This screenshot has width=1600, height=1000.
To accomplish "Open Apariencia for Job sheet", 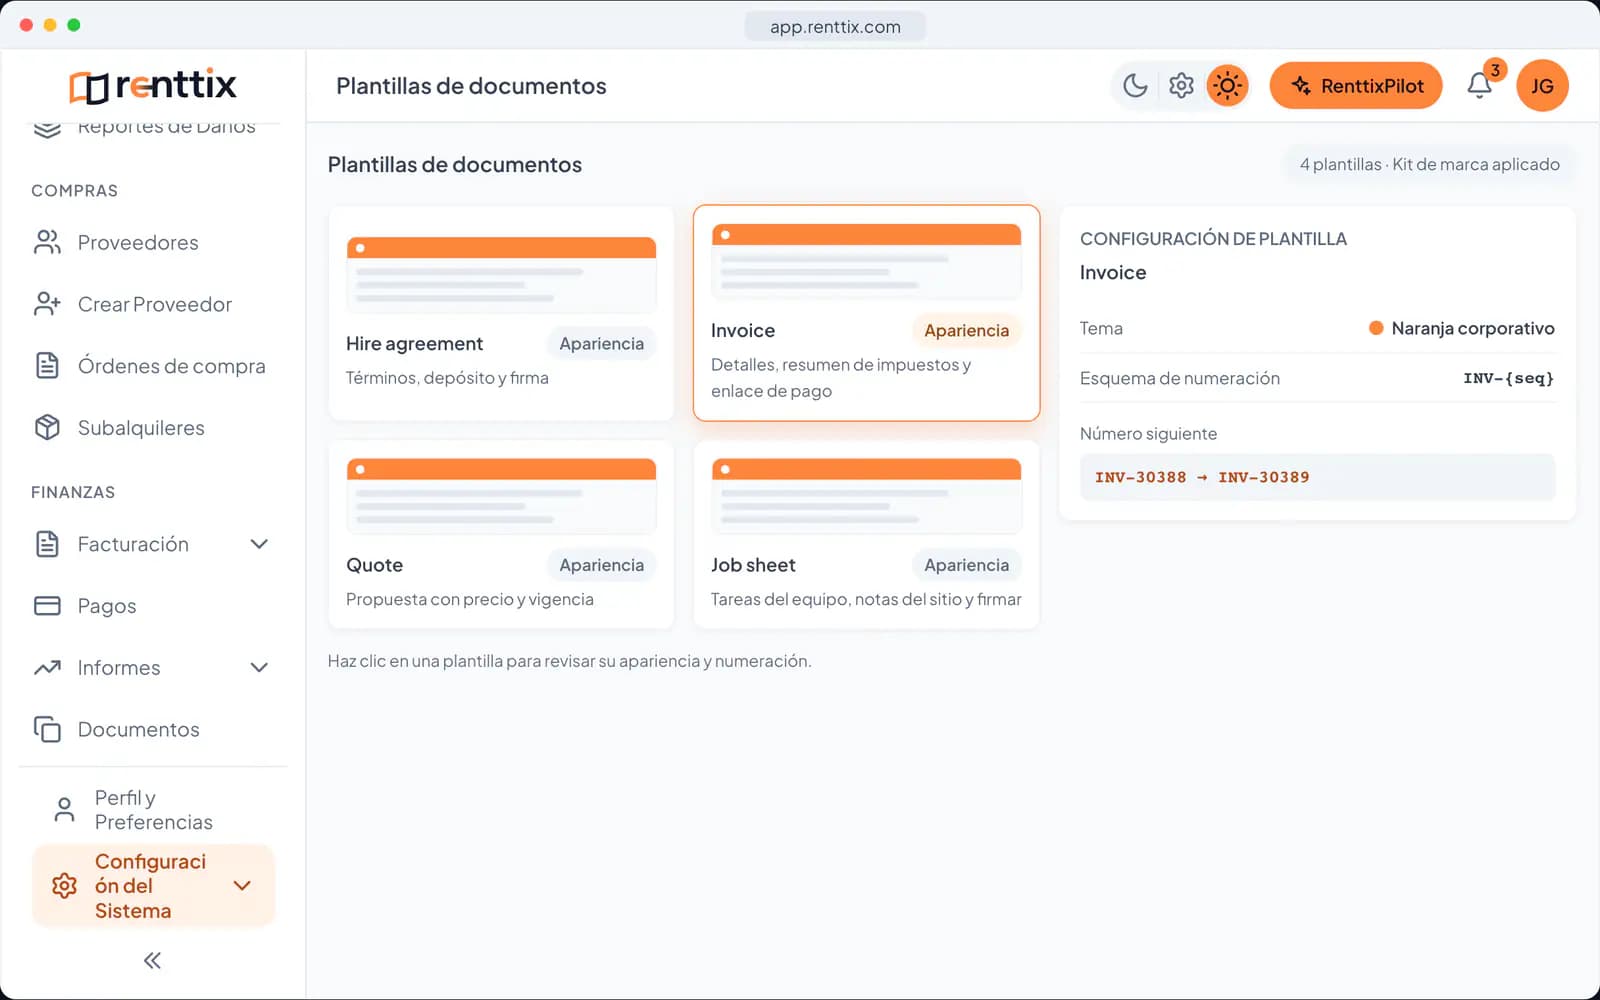I will tap(966, 565).
